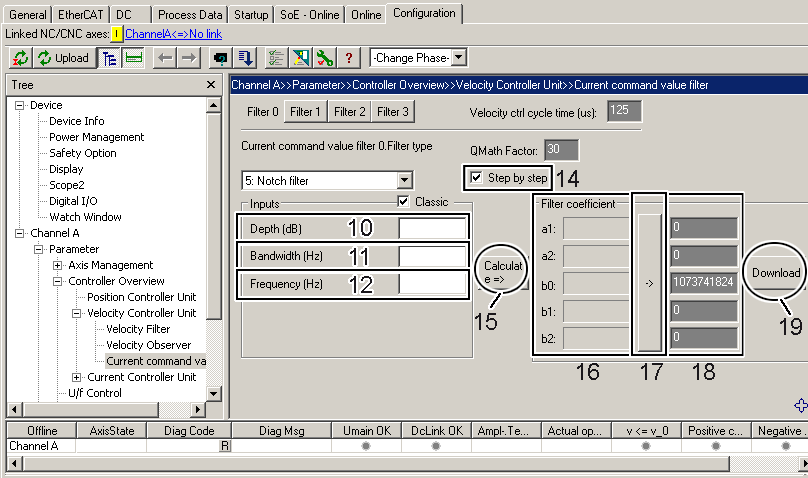The image size is (808, 478).
Task: Click the refresh icon with red mark
Action: (x=21, y=58)
